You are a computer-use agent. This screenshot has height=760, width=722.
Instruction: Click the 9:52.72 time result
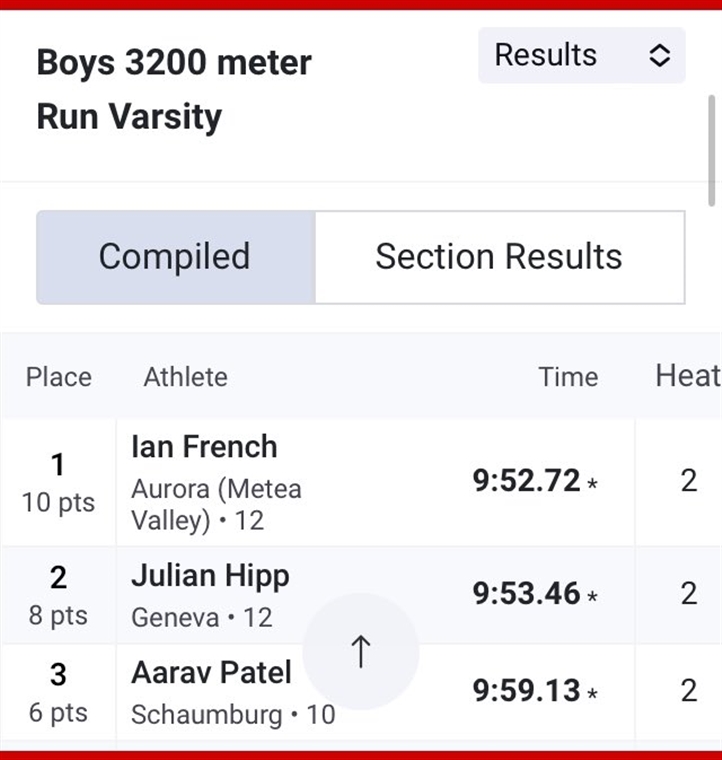click(x=526, y=481)
